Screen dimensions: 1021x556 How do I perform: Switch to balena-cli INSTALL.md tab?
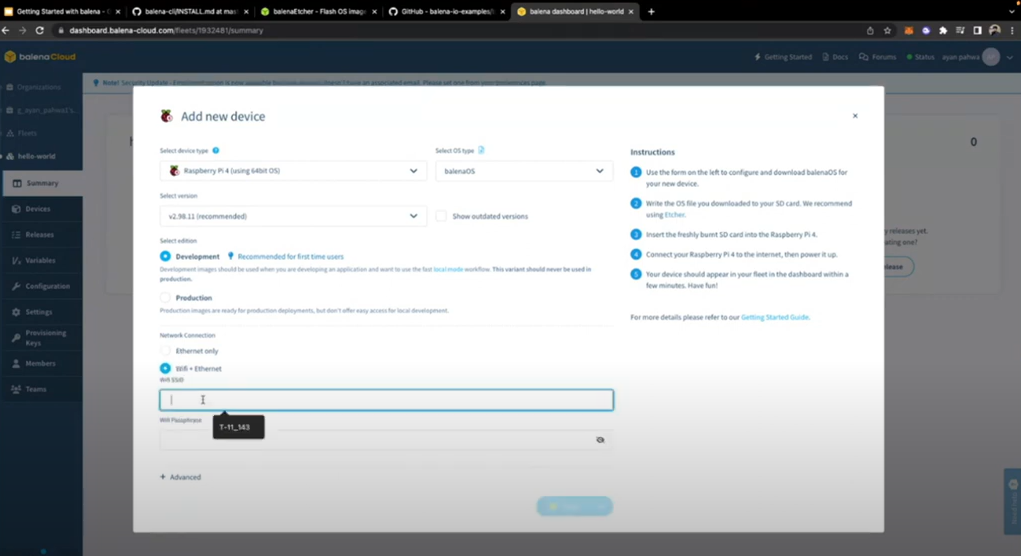189,12
